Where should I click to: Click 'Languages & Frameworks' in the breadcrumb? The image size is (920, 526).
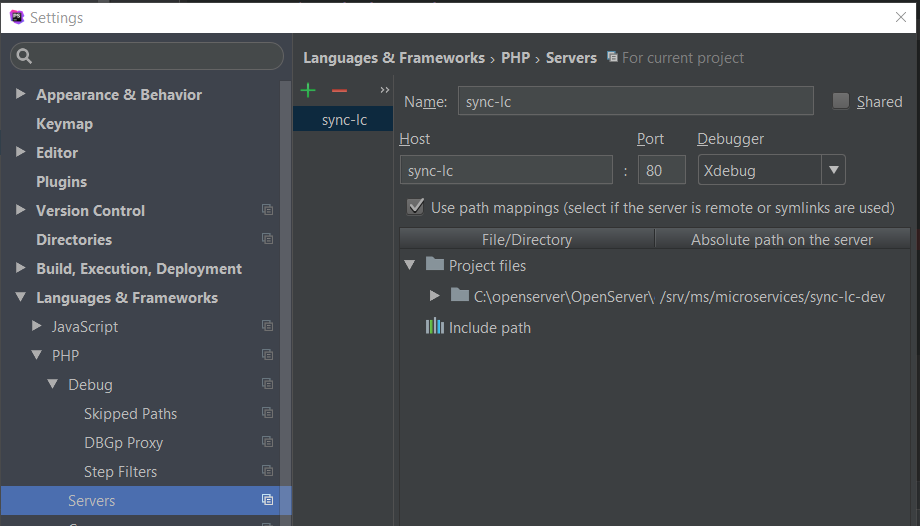[394, 58]
